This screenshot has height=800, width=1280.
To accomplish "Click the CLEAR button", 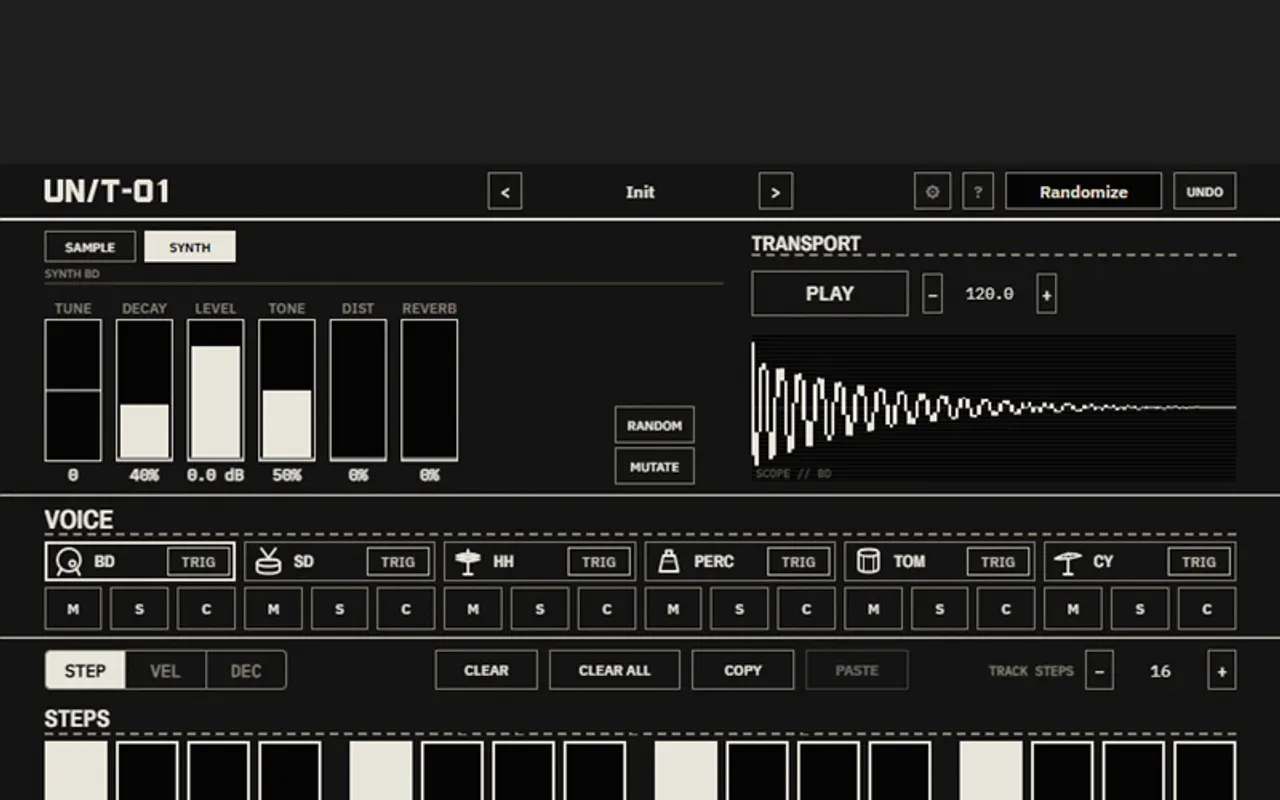I will tap(486, 671).
